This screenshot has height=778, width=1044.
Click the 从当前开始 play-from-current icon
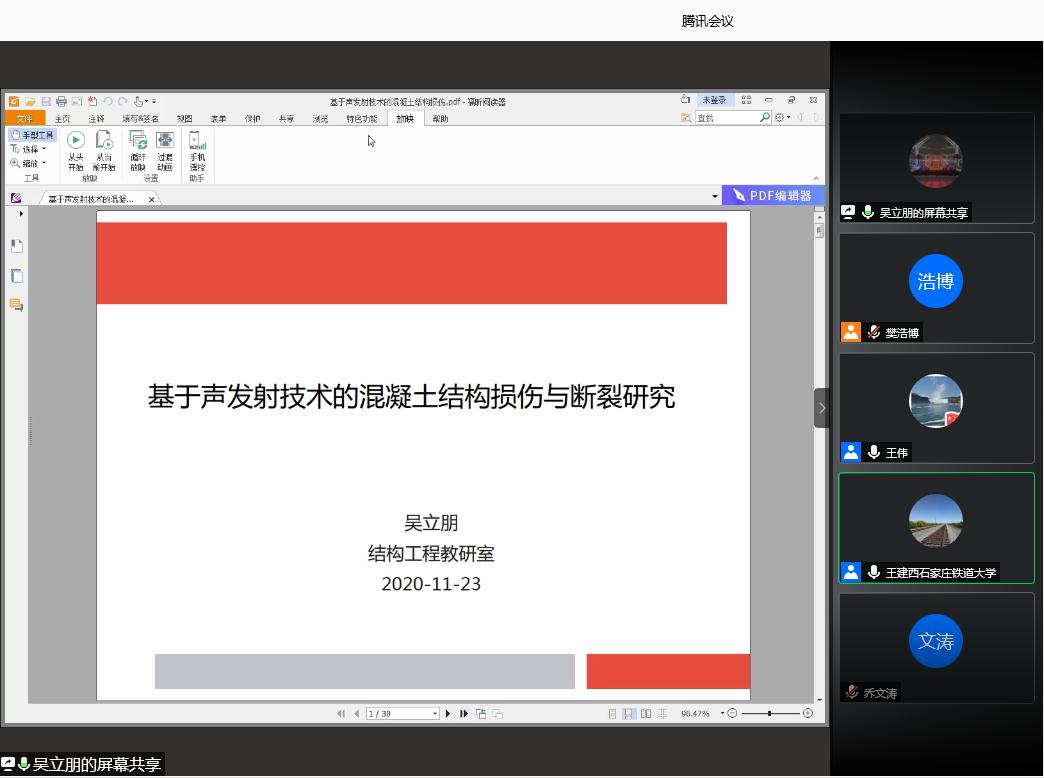pos(104,142)
